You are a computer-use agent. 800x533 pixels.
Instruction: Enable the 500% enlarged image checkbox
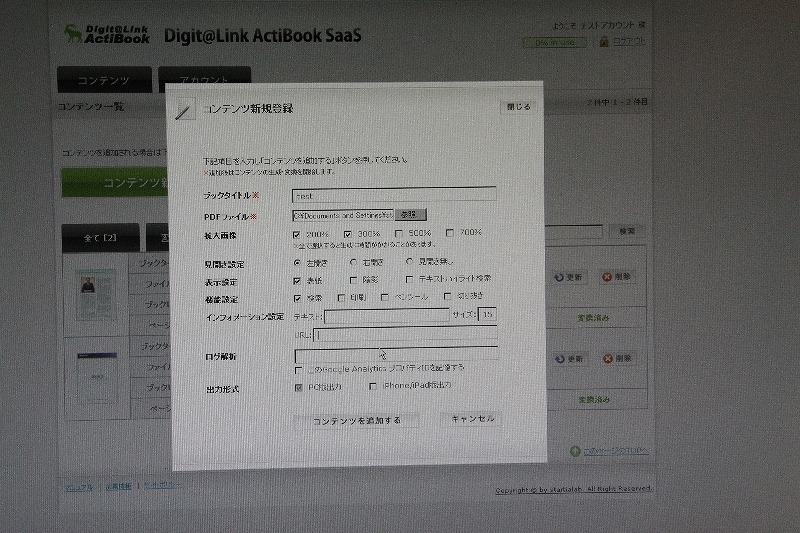pyautogui.click(x=398, y=234)
